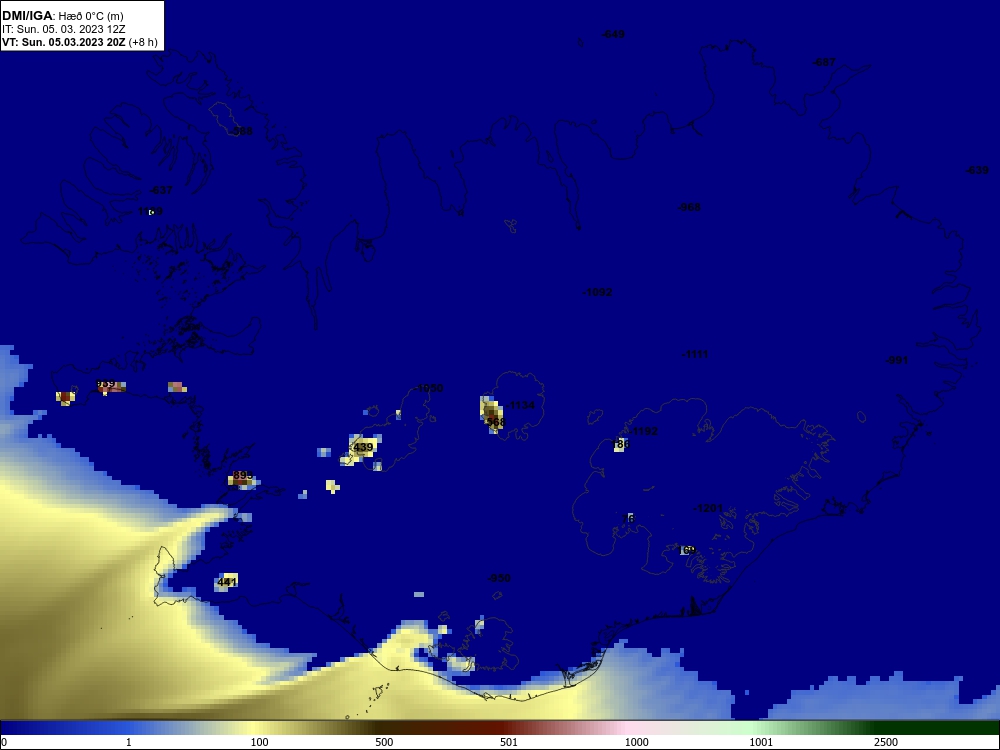Click the '500' tick on the color scale

[x=384, y=742]
